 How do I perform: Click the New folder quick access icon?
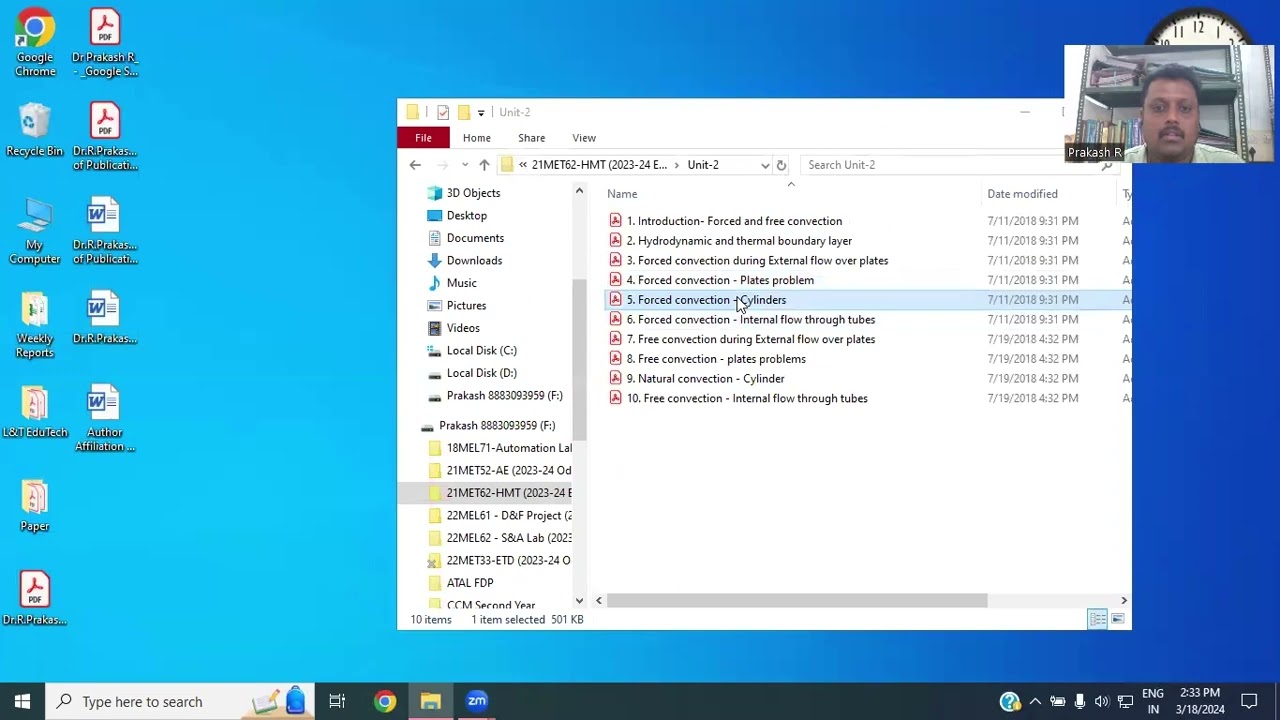463,112
